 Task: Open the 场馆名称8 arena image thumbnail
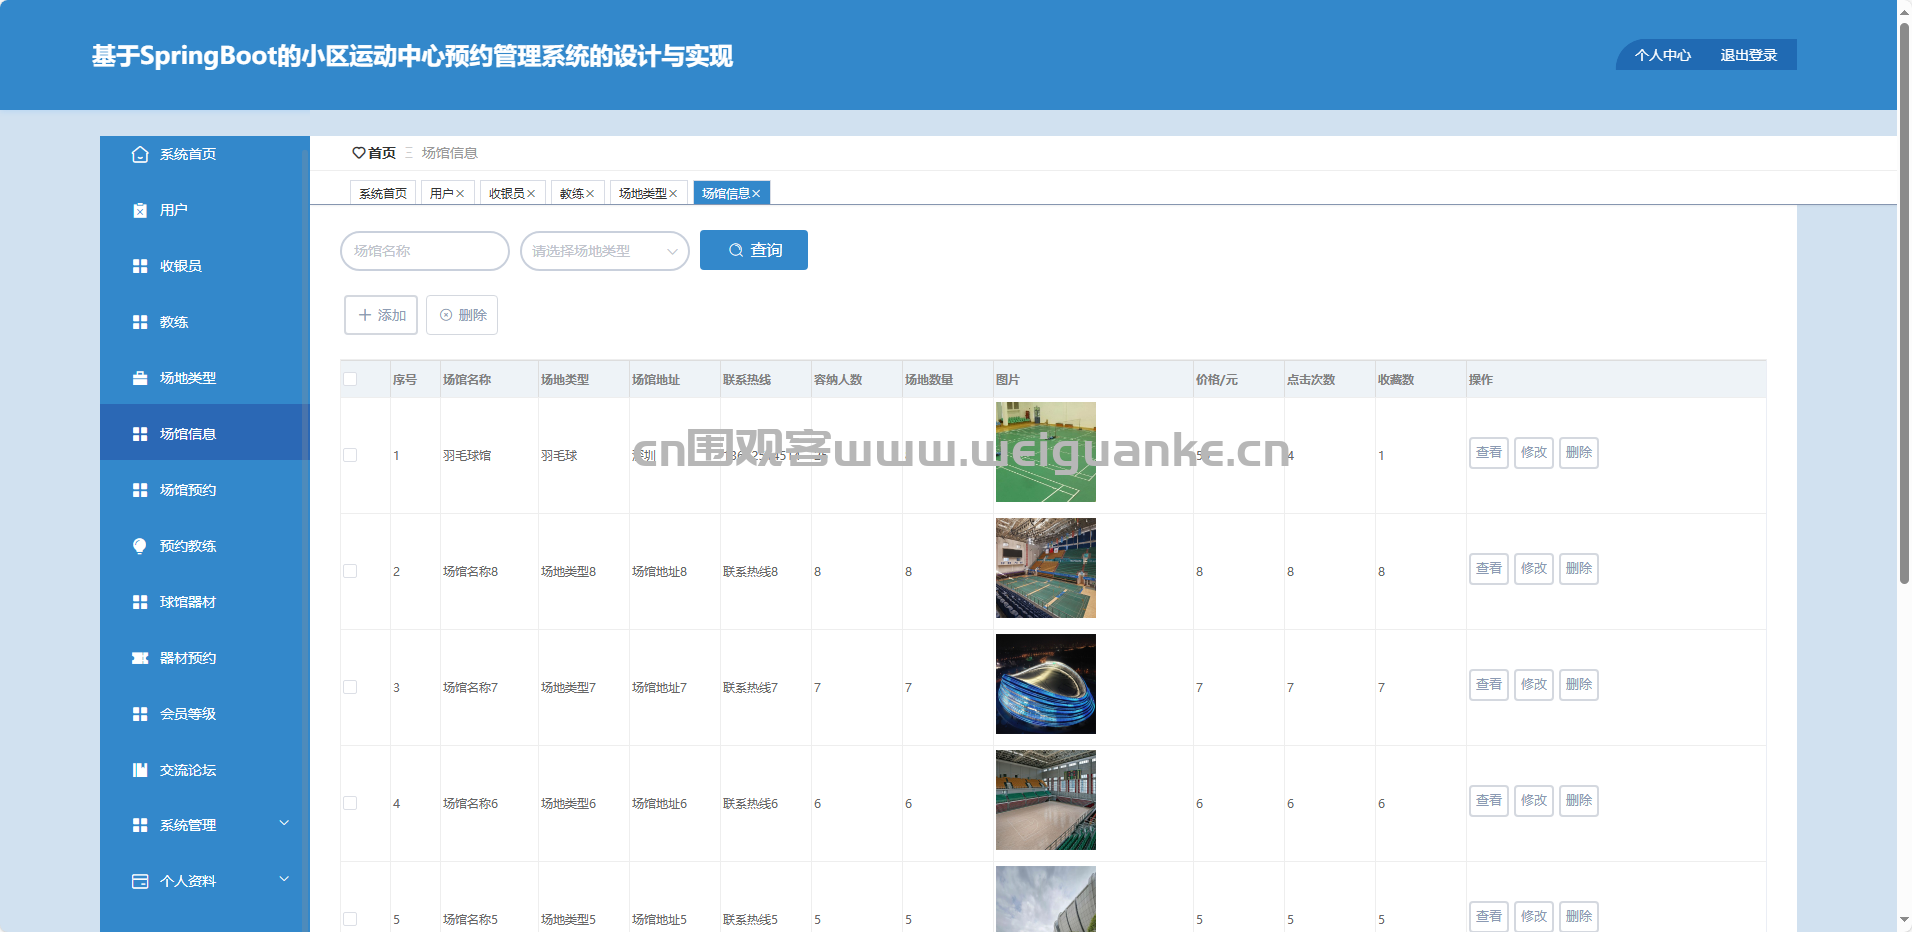pos(1046,568)
